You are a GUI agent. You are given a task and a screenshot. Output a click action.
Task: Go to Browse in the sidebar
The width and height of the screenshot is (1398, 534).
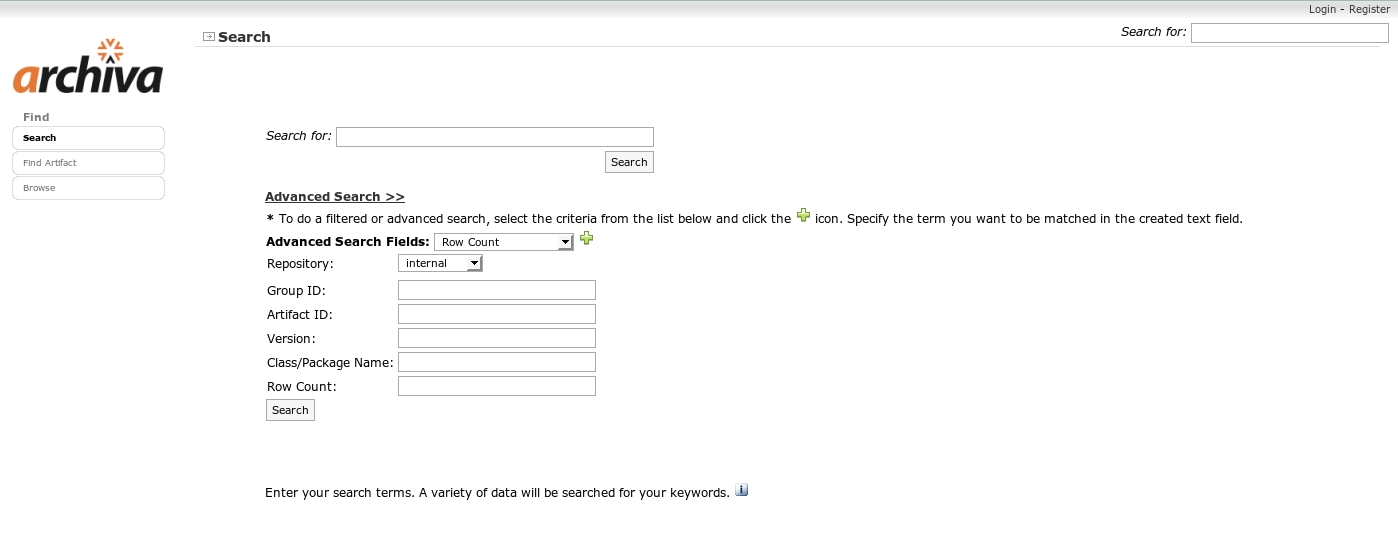(88, 188)
